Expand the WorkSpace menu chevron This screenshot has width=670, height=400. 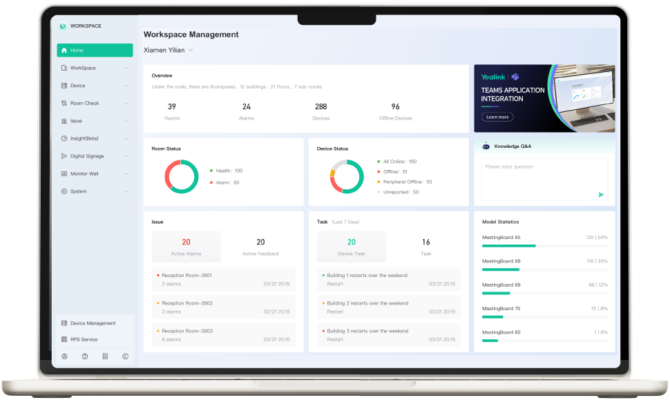coord(126,68)
